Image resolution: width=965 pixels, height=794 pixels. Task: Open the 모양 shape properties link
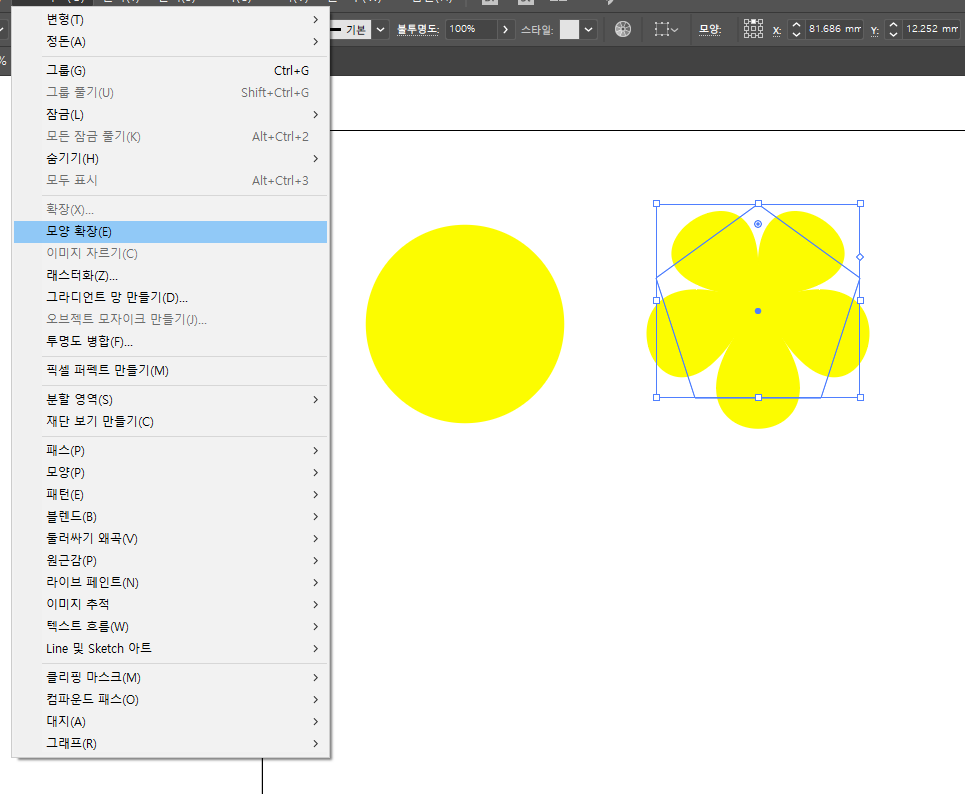point(710,29)
